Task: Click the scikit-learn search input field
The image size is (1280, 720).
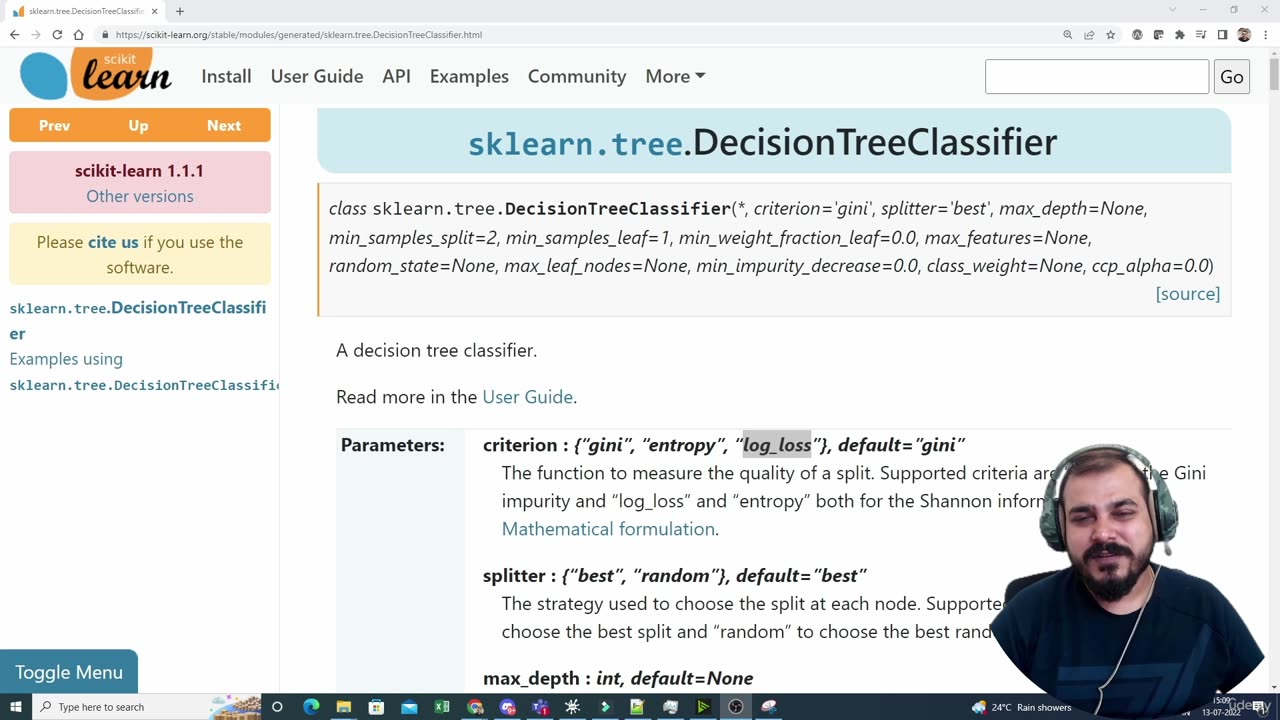Action: coord(1097,77)
